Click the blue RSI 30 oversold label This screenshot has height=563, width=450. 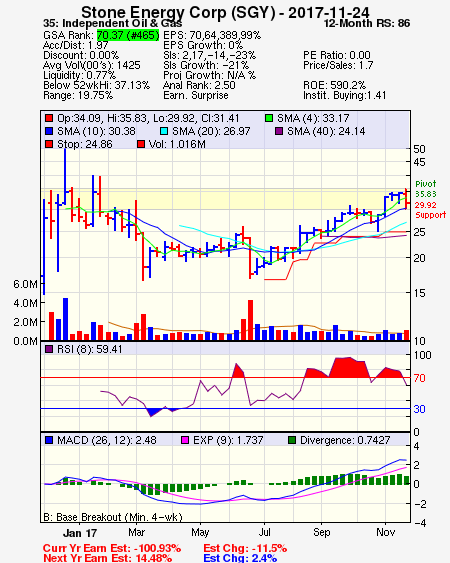[x=419, y=409]
